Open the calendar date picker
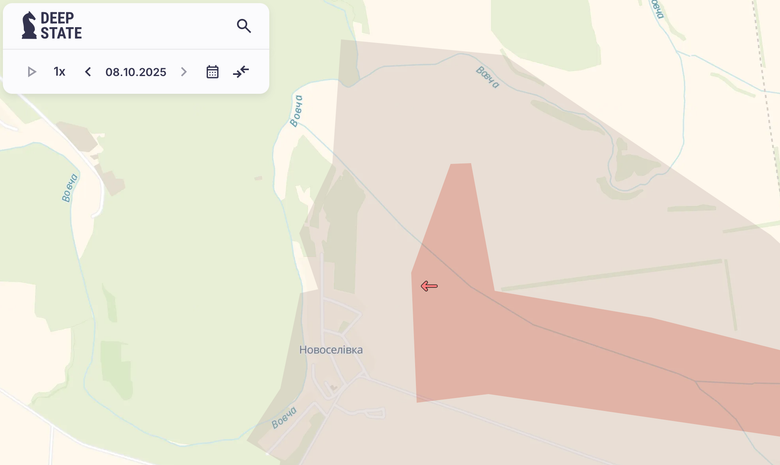The height and width of the screenshot is (465, 780). pos(212,72)
